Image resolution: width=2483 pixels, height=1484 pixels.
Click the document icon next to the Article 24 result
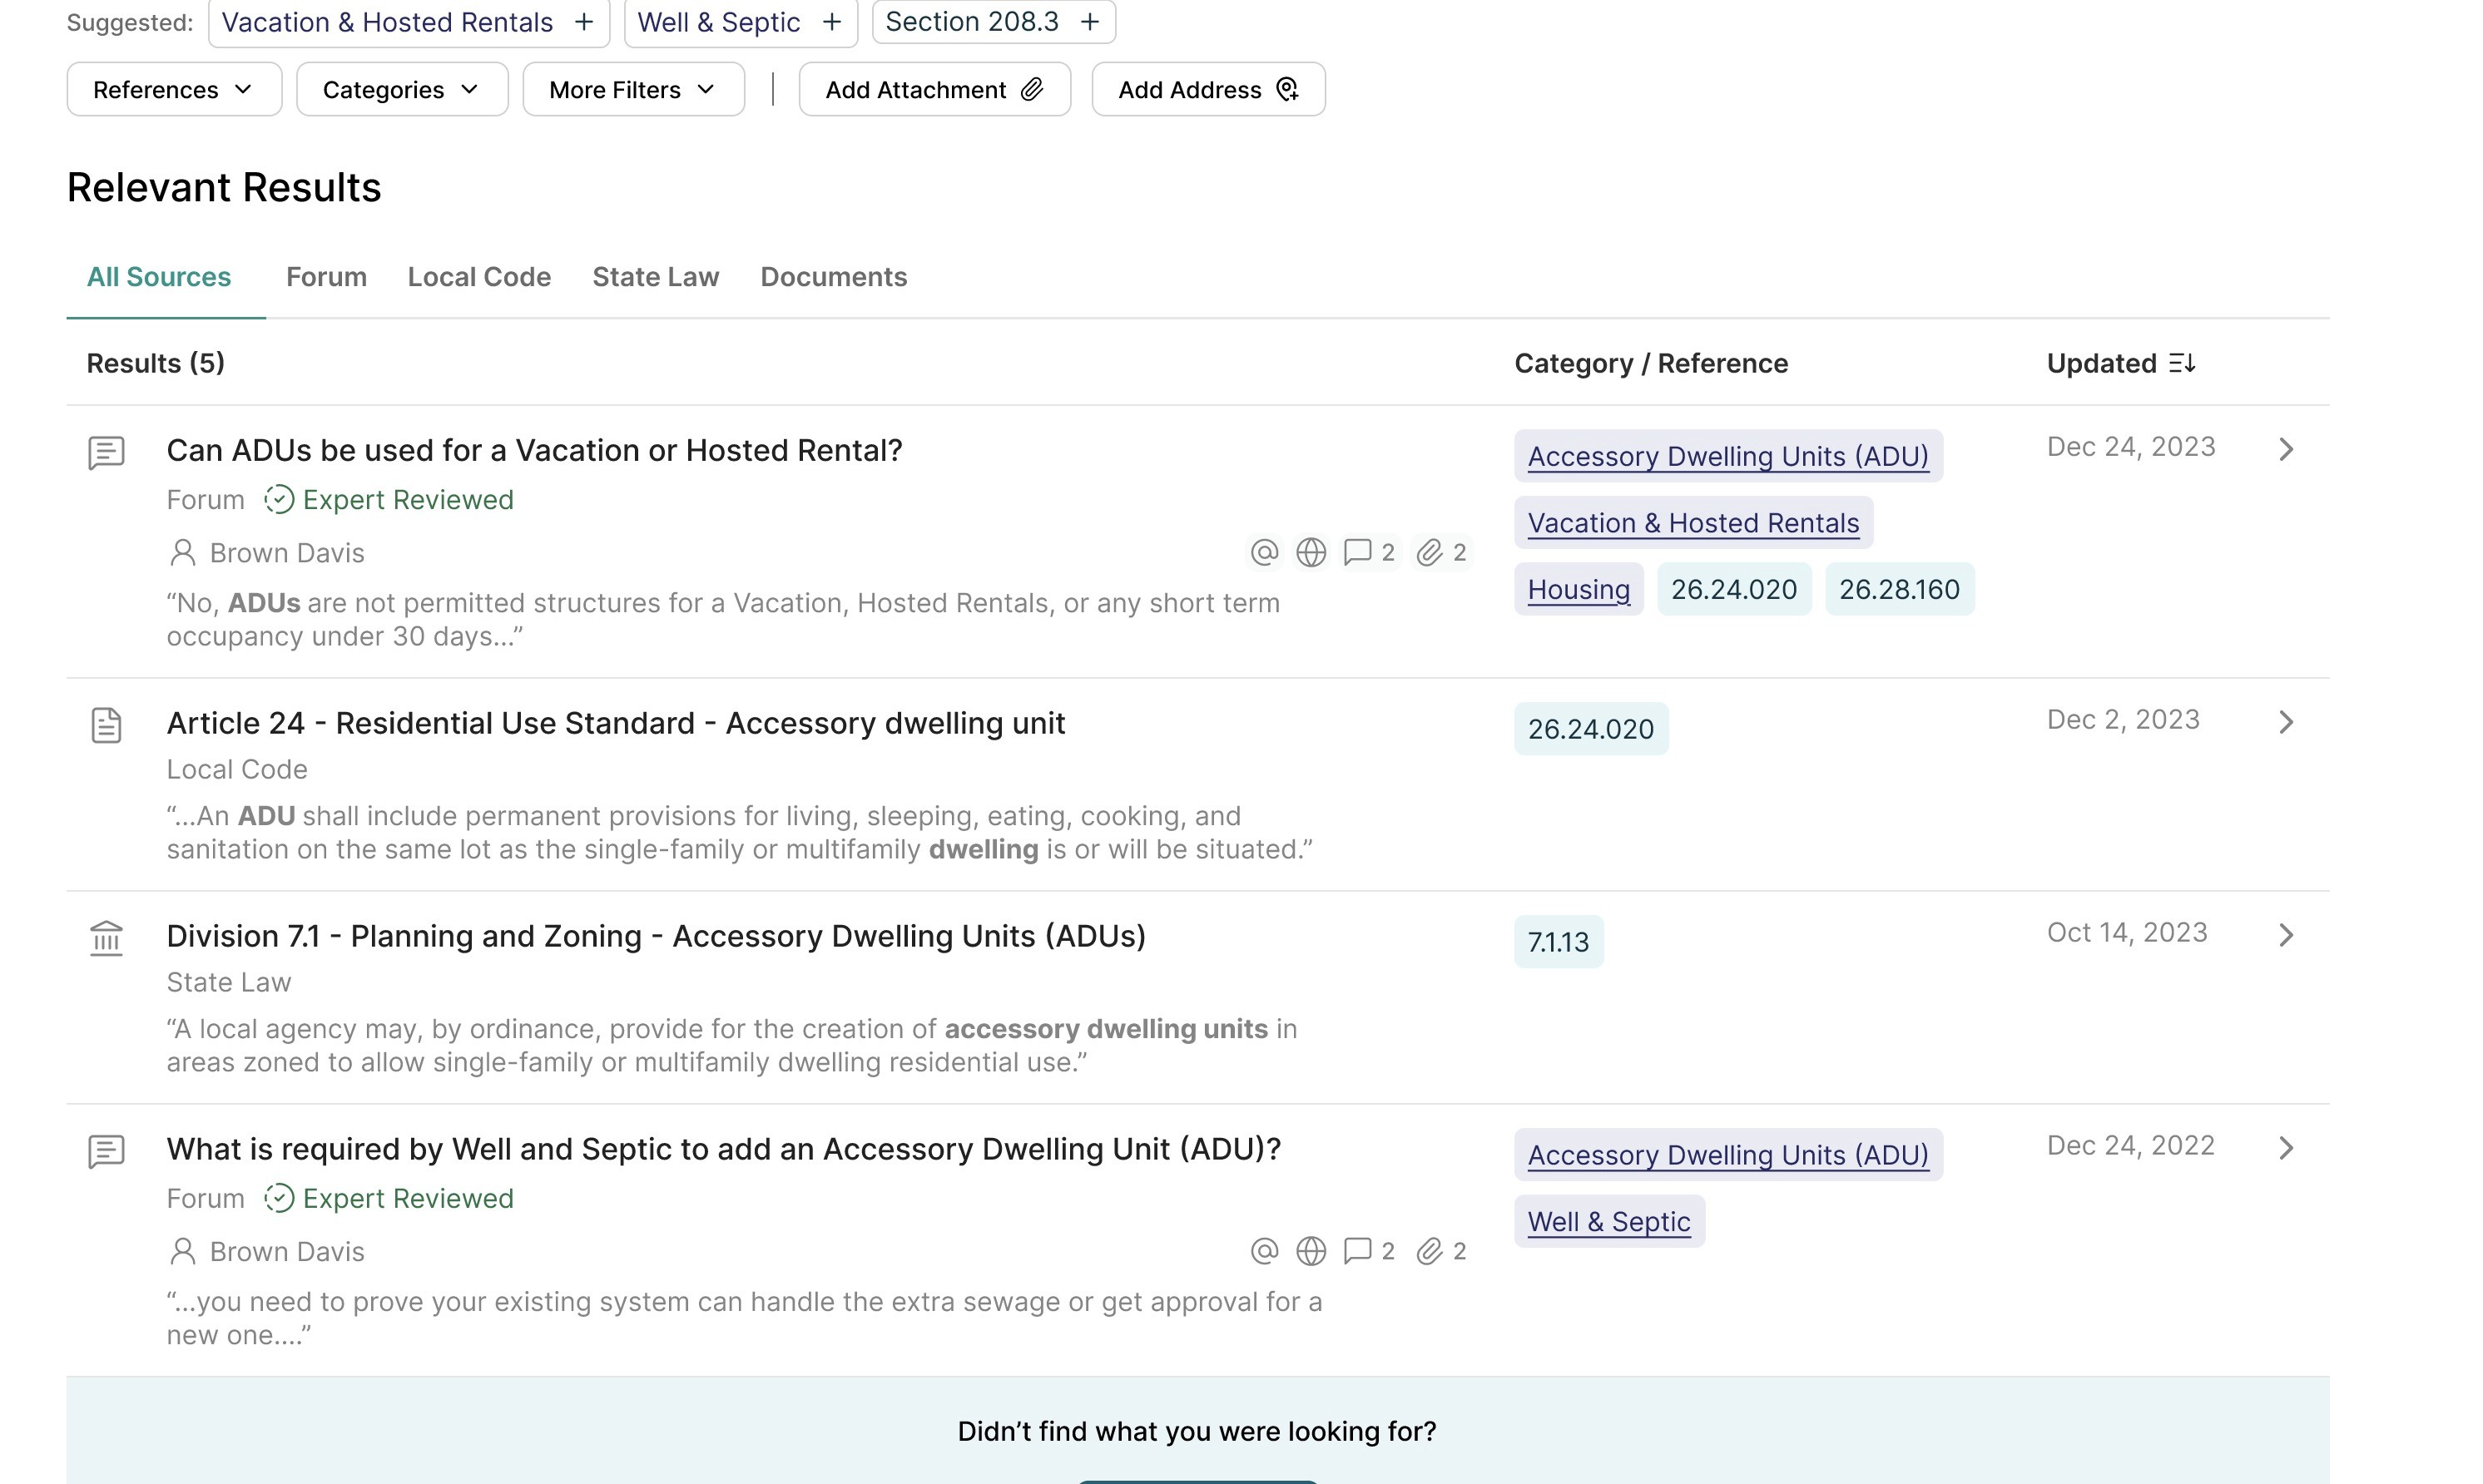106,725
